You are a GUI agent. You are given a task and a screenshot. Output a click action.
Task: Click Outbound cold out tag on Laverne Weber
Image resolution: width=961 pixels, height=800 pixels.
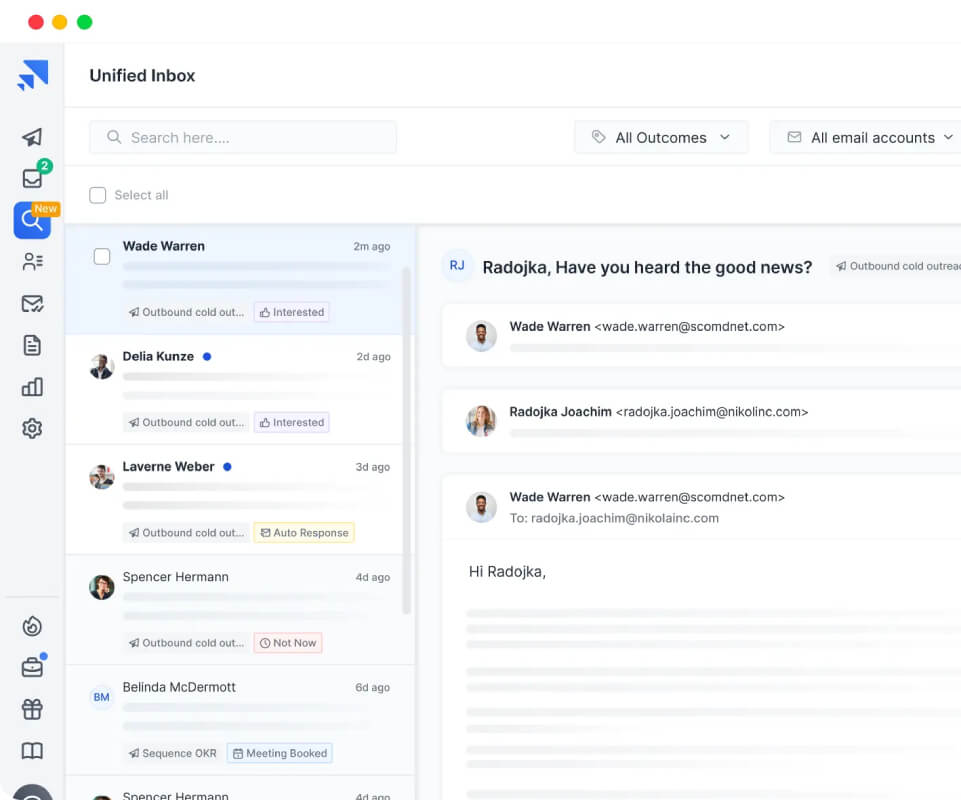click(x=186, y=533)
